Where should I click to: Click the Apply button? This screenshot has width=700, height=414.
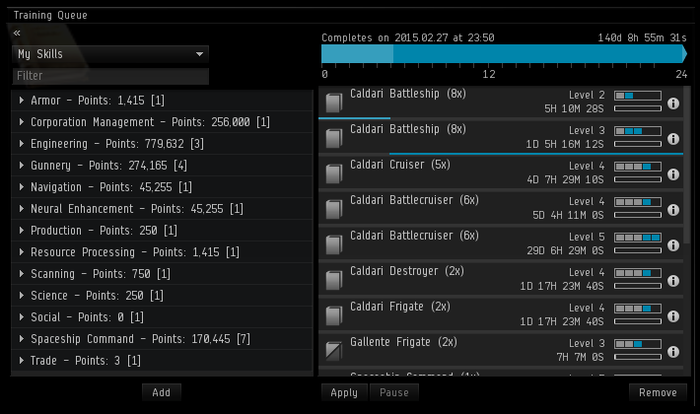[344, 392]
